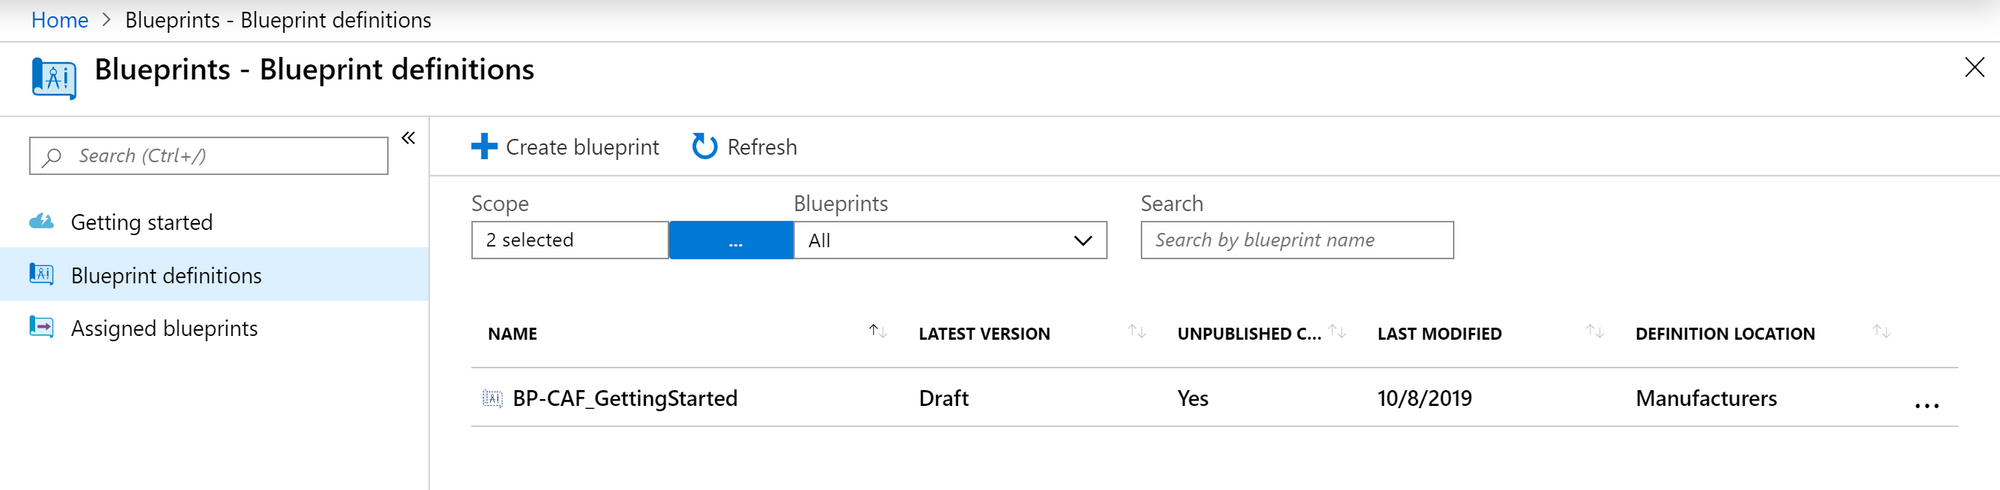Click the Assigned blueprints sidebar icon
Viewport: 2000px width, 490px height.
click(42, 327)
